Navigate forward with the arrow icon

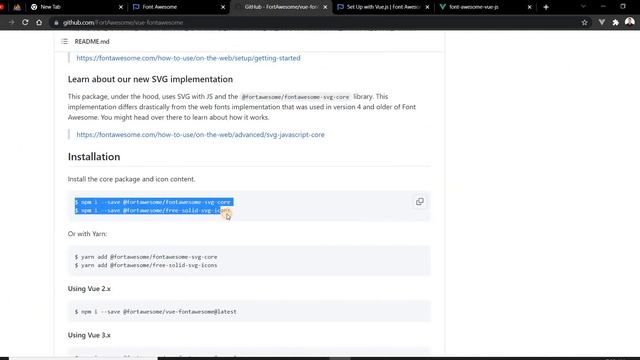pyautogui.click(x=11, y=22)
